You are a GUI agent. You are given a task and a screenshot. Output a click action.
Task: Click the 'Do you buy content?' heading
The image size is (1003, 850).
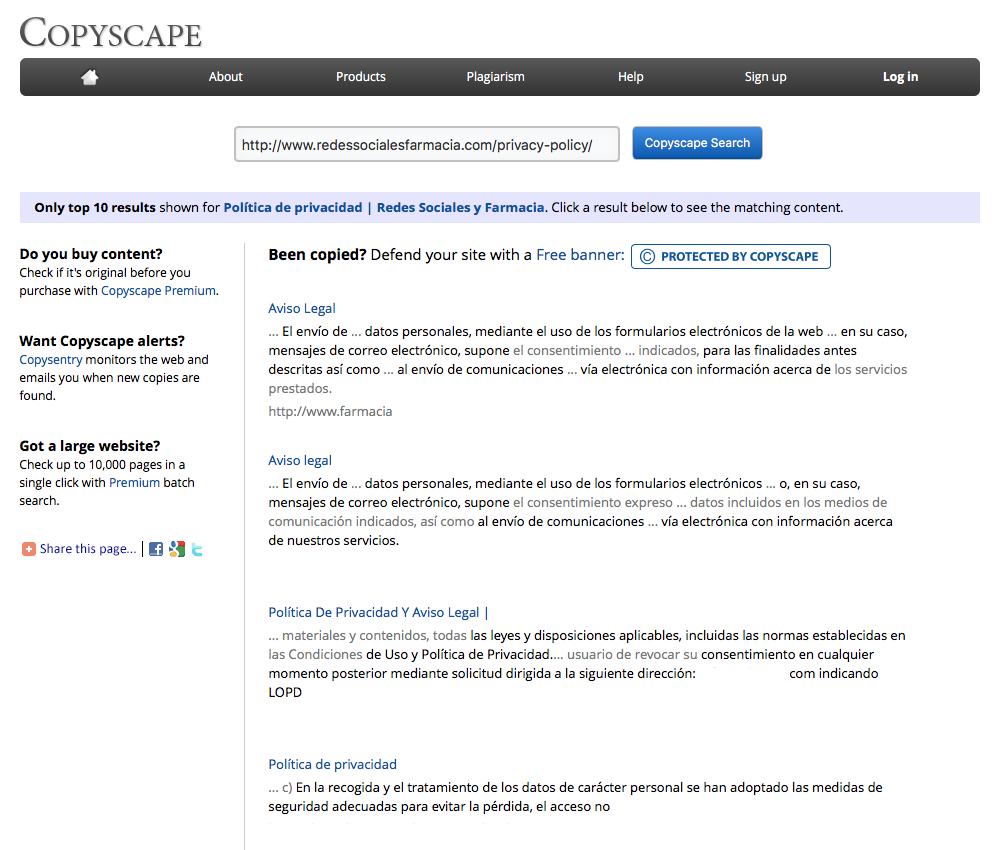pos(91,254)
